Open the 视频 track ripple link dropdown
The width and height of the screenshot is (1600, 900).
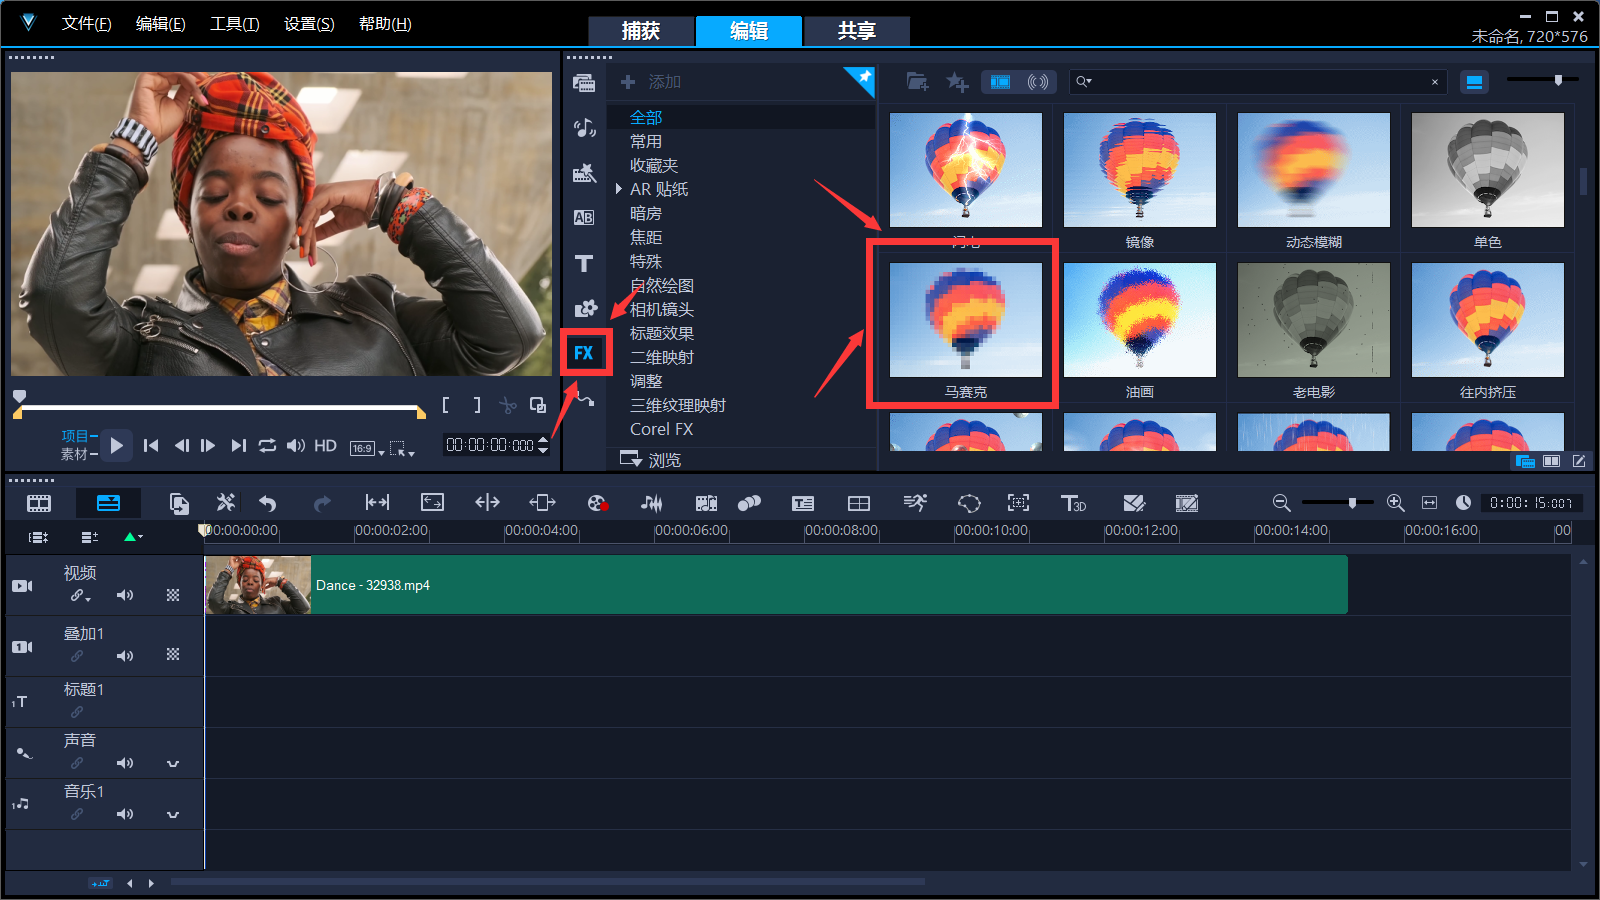[x=81, y=596]
